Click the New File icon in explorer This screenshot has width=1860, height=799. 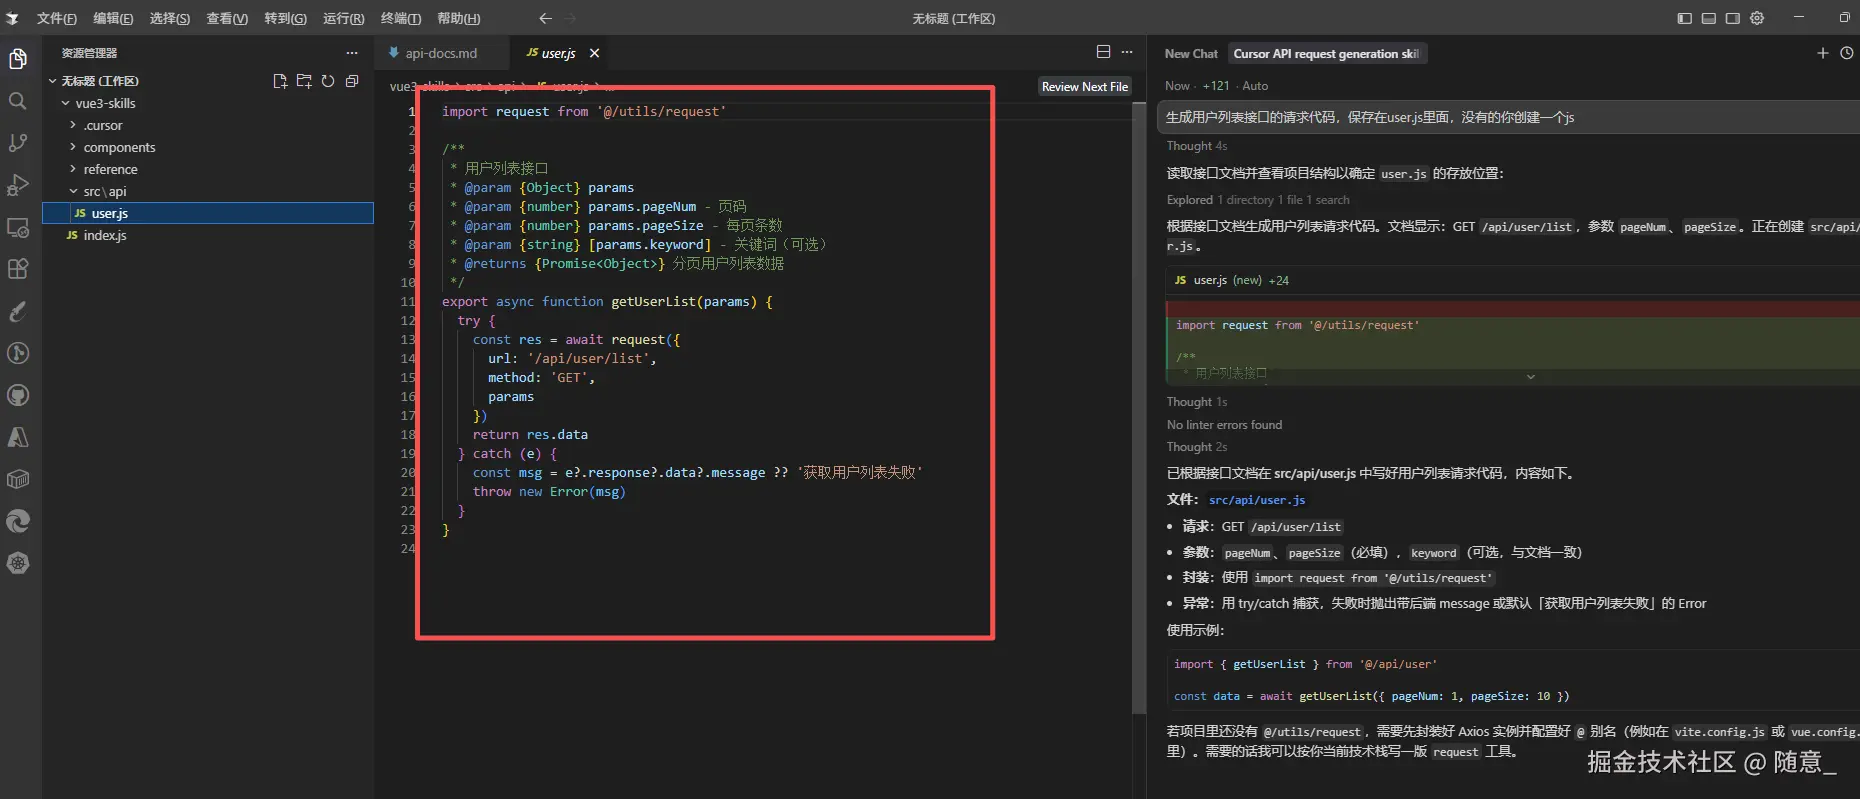pos(280,81)
